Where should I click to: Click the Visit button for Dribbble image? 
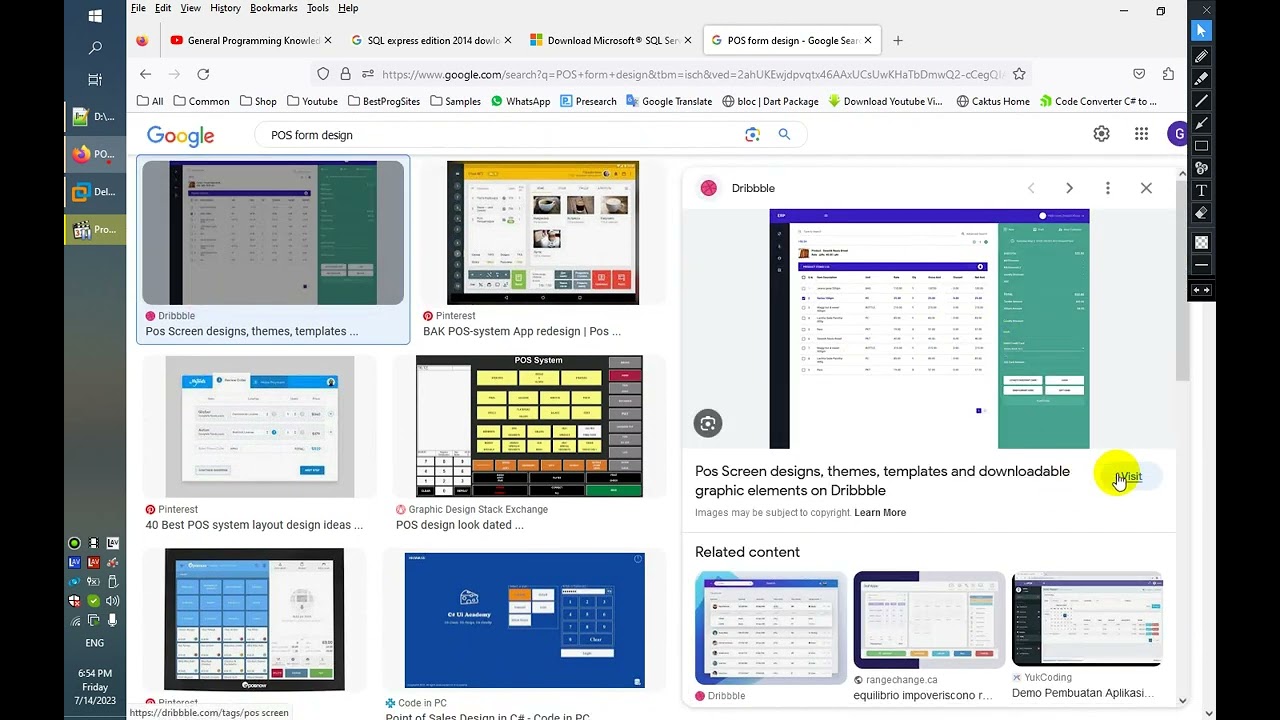click(x=1130, y=477)
